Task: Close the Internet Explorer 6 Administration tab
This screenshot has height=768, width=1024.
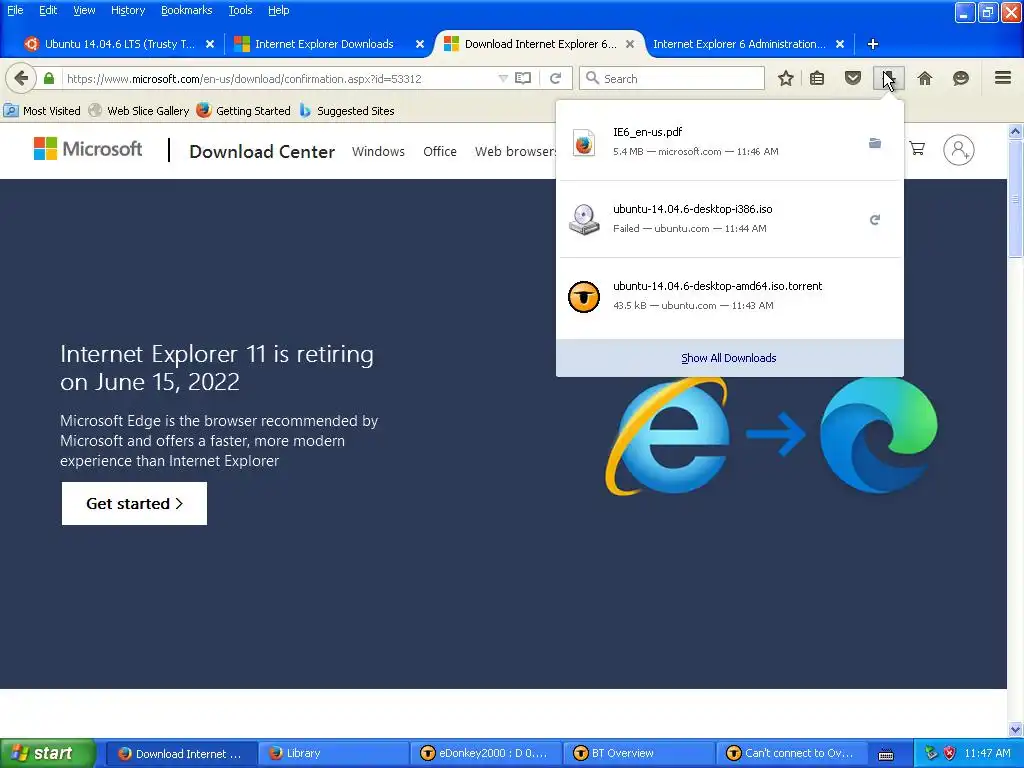Action: click(840, 44)
